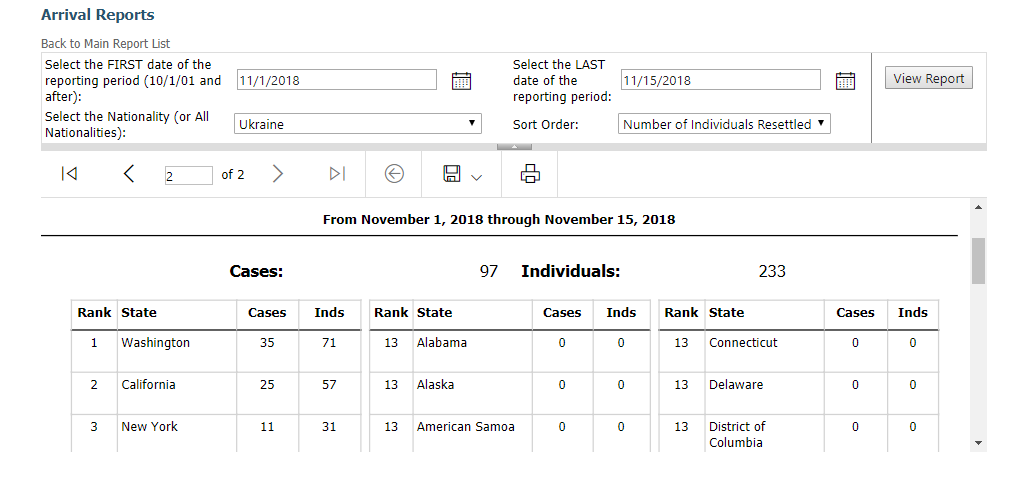Collapse the parameters panel toggle arrow

click(514, 147)
